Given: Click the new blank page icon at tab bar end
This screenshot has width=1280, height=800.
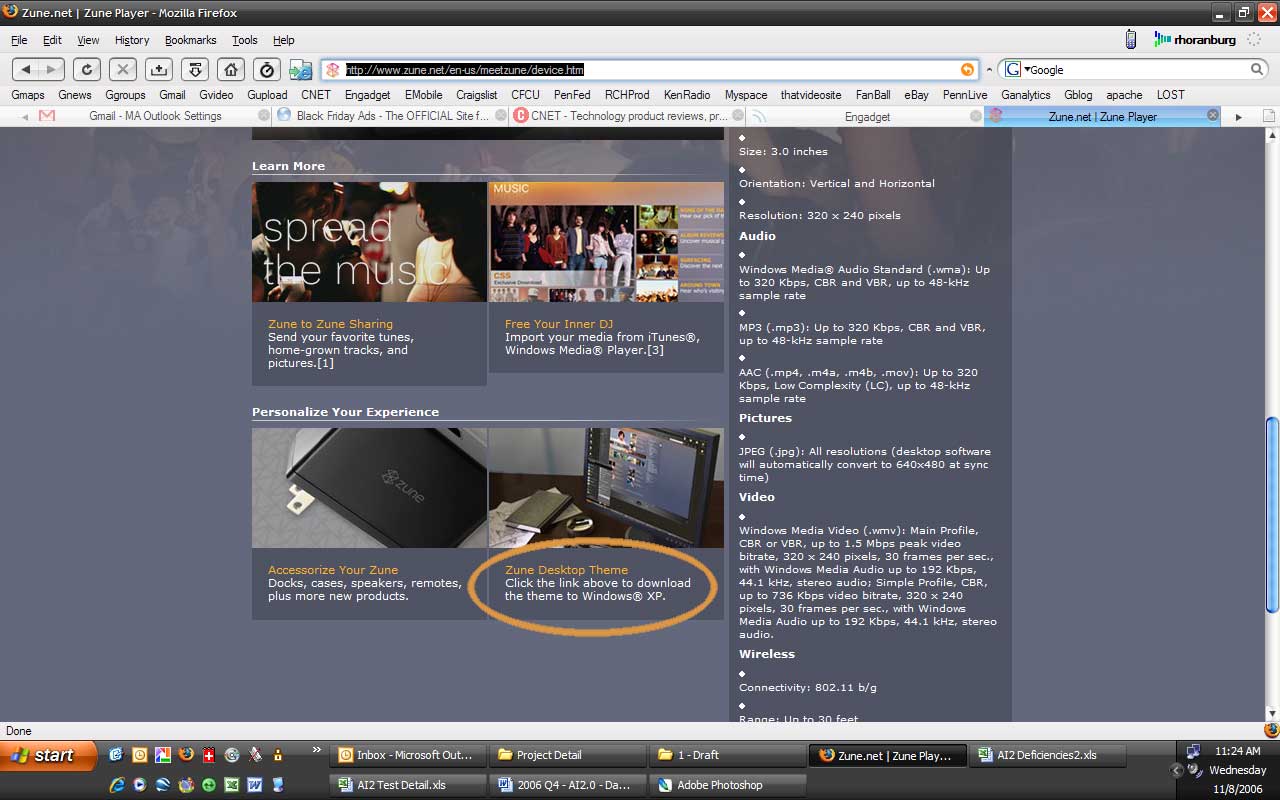Looking at the screenshot, I should (1268, 116).
